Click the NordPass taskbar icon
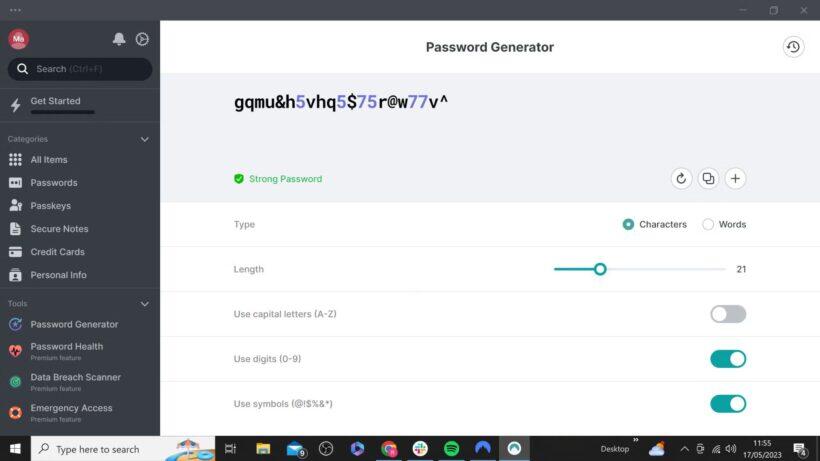Screen dimensions: 820x461 click(x=514, y=448)
